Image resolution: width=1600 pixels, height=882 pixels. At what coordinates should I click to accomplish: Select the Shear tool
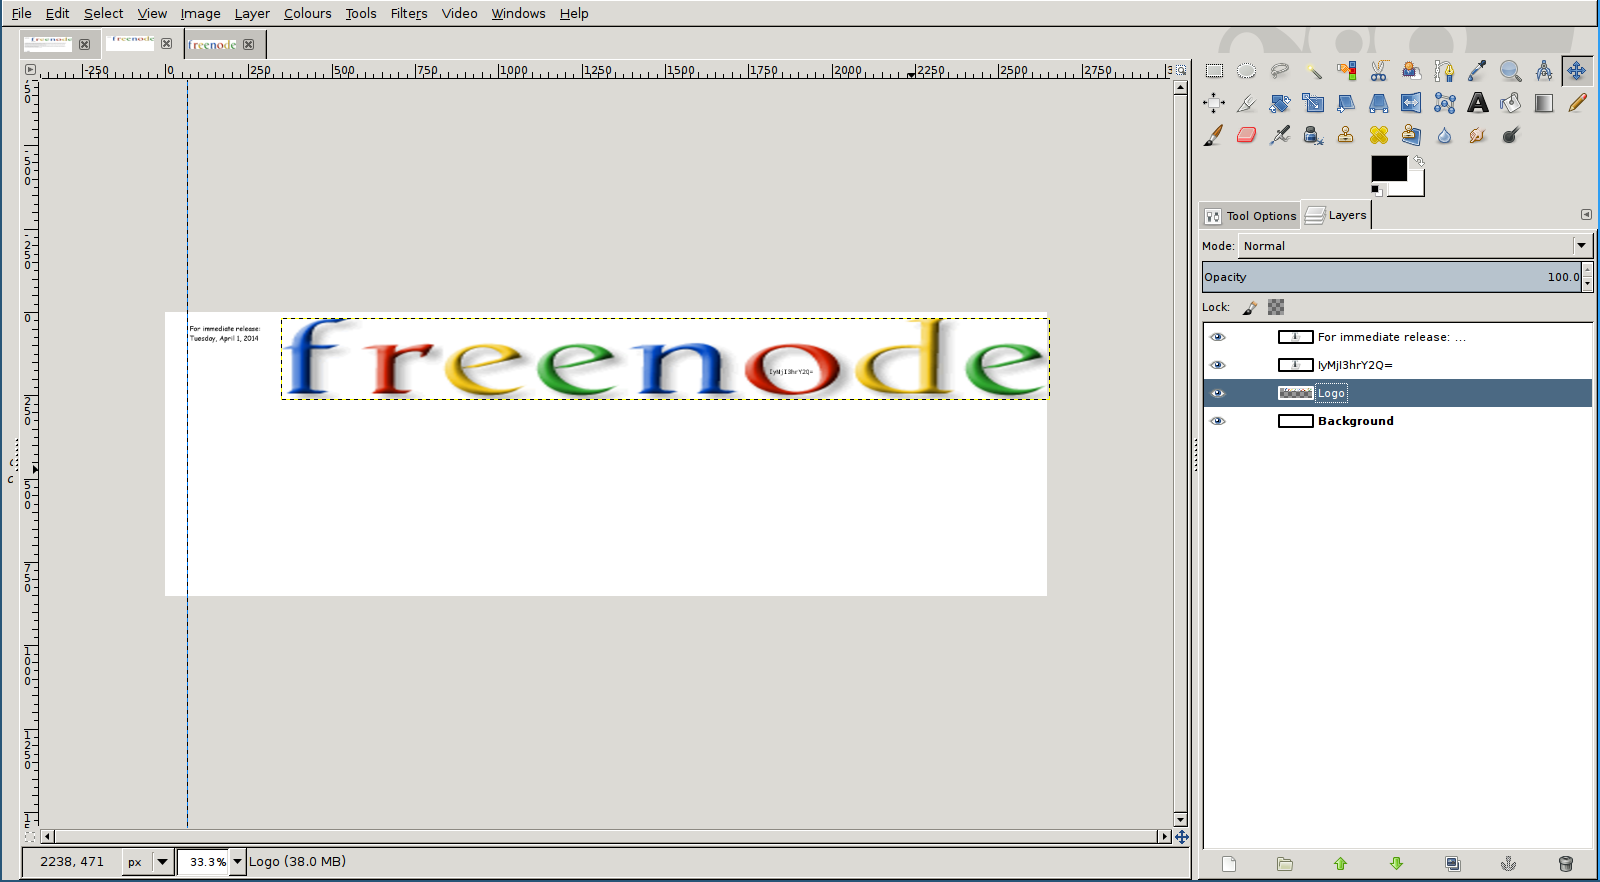[x=1346, y=103]
